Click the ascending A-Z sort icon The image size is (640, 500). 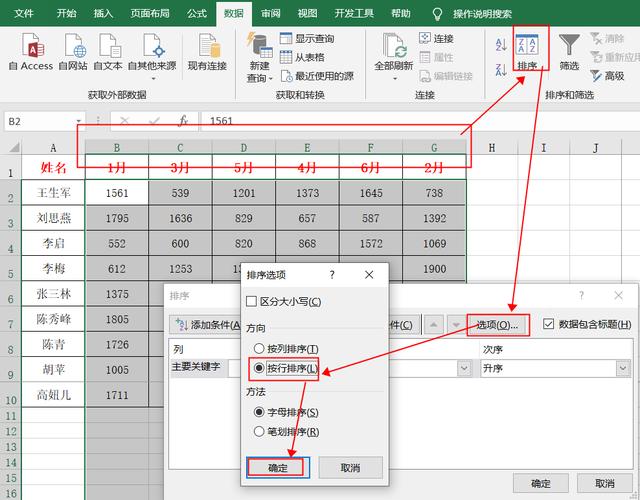pos(501,45)
